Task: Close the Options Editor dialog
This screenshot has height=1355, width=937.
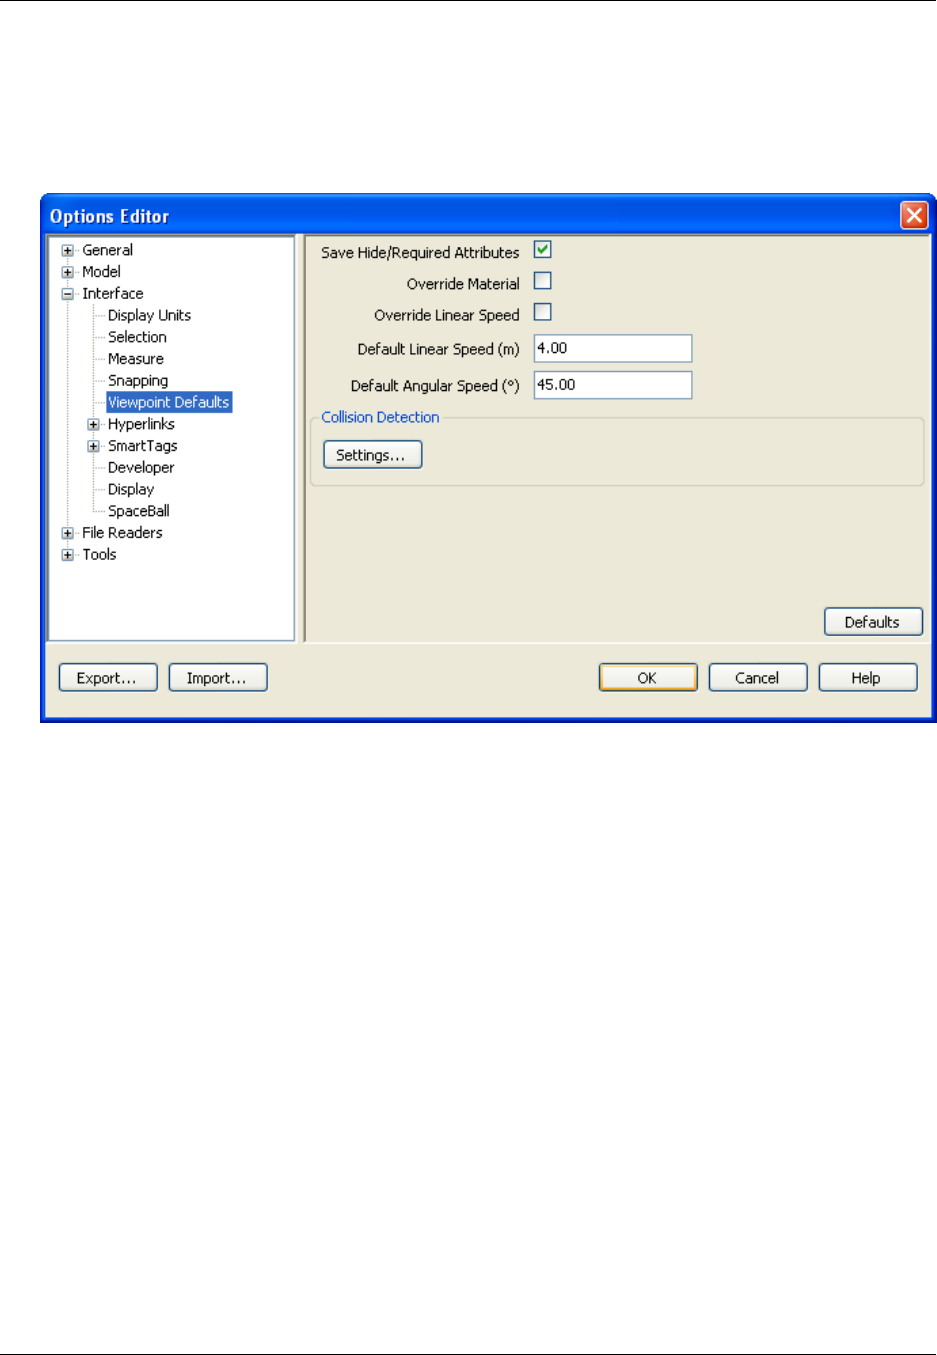Action: pyautogui.click(x=914, y=215)
